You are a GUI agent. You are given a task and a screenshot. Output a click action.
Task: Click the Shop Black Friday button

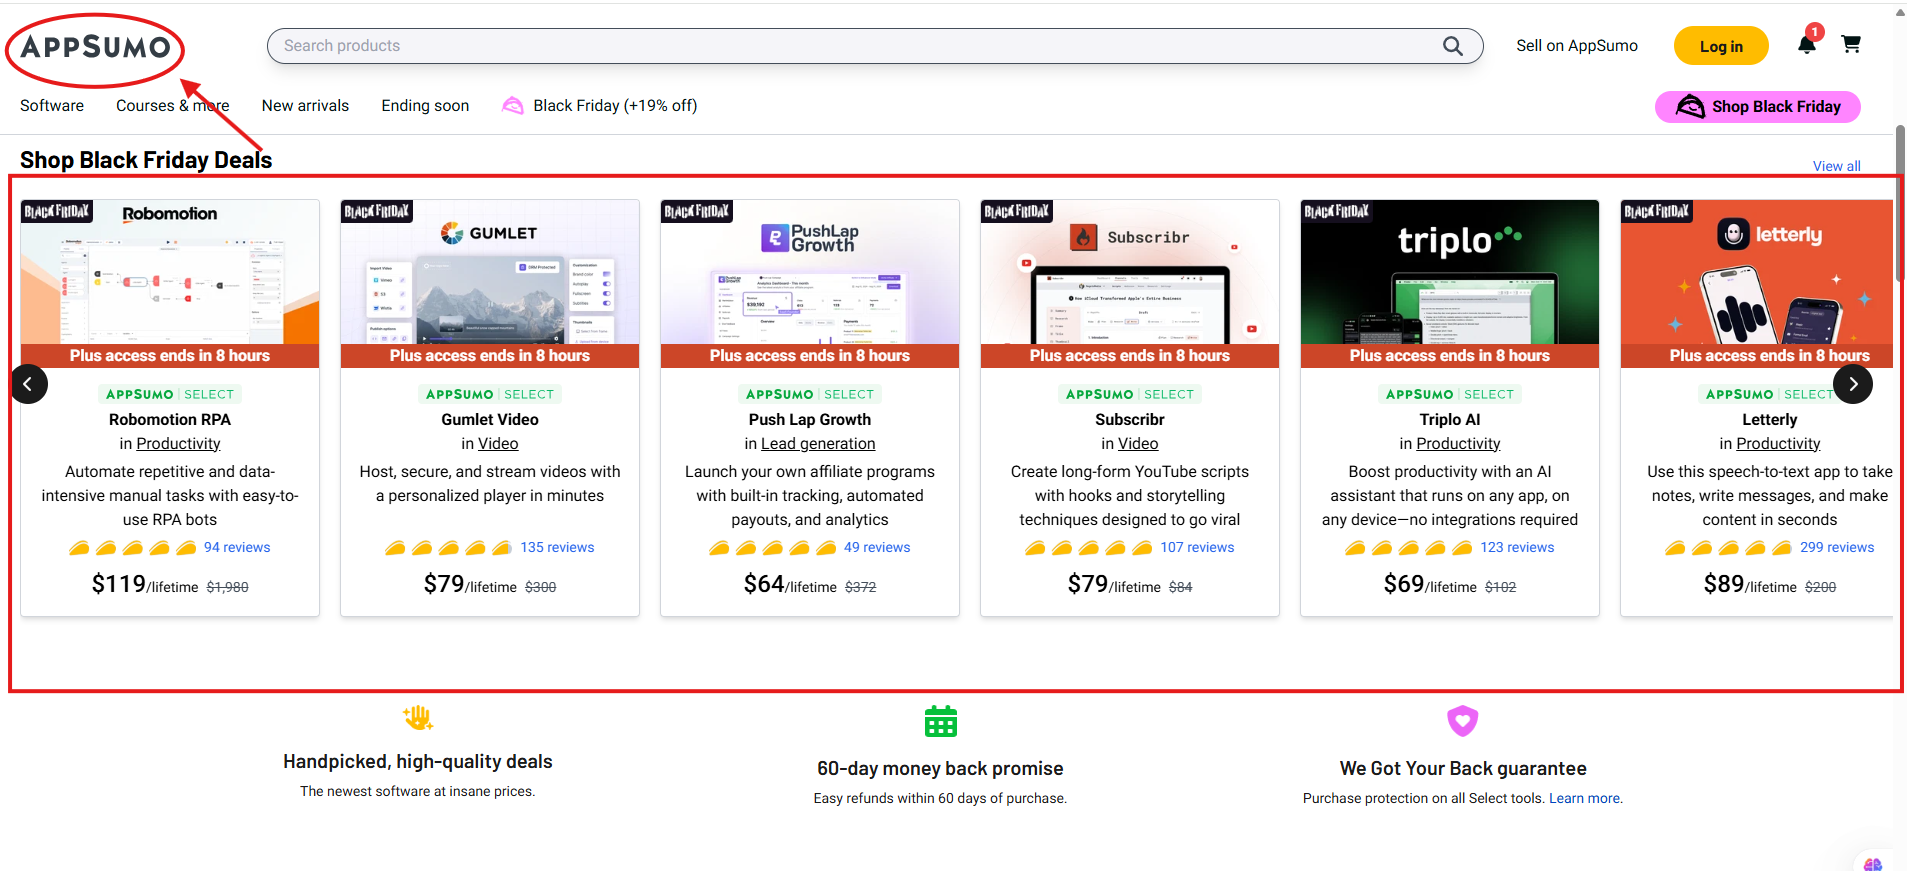(1757, 107)
